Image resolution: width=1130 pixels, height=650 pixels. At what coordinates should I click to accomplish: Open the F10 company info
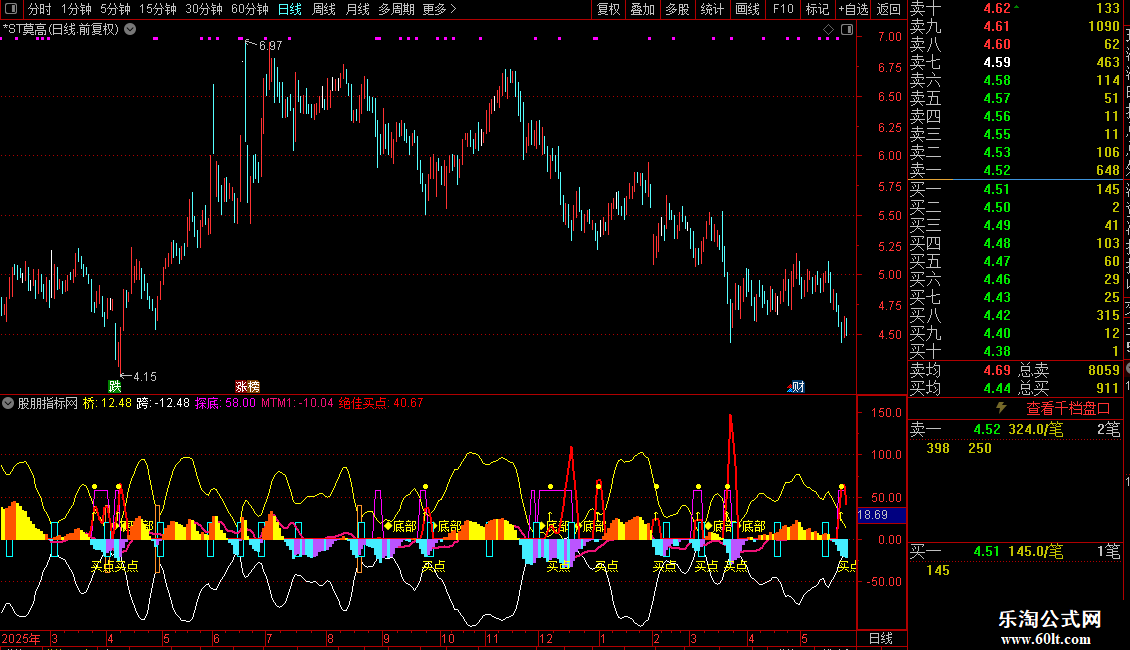click(x=783, y=9)
